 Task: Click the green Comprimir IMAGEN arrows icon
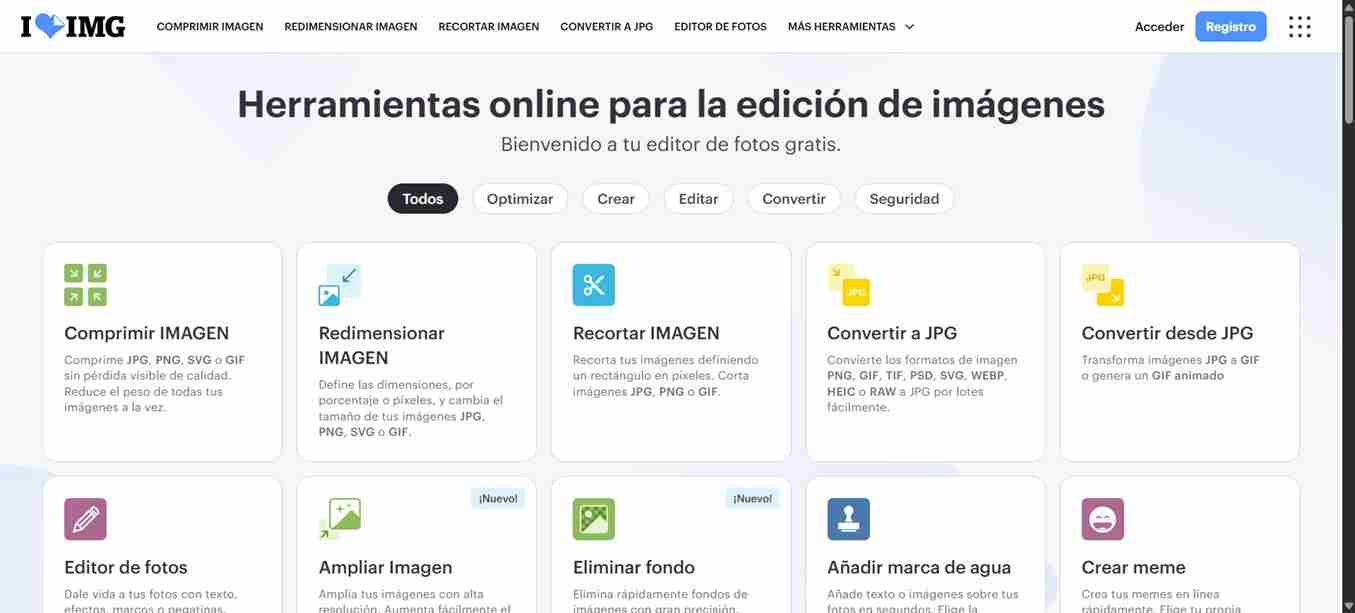click(85, 285)
